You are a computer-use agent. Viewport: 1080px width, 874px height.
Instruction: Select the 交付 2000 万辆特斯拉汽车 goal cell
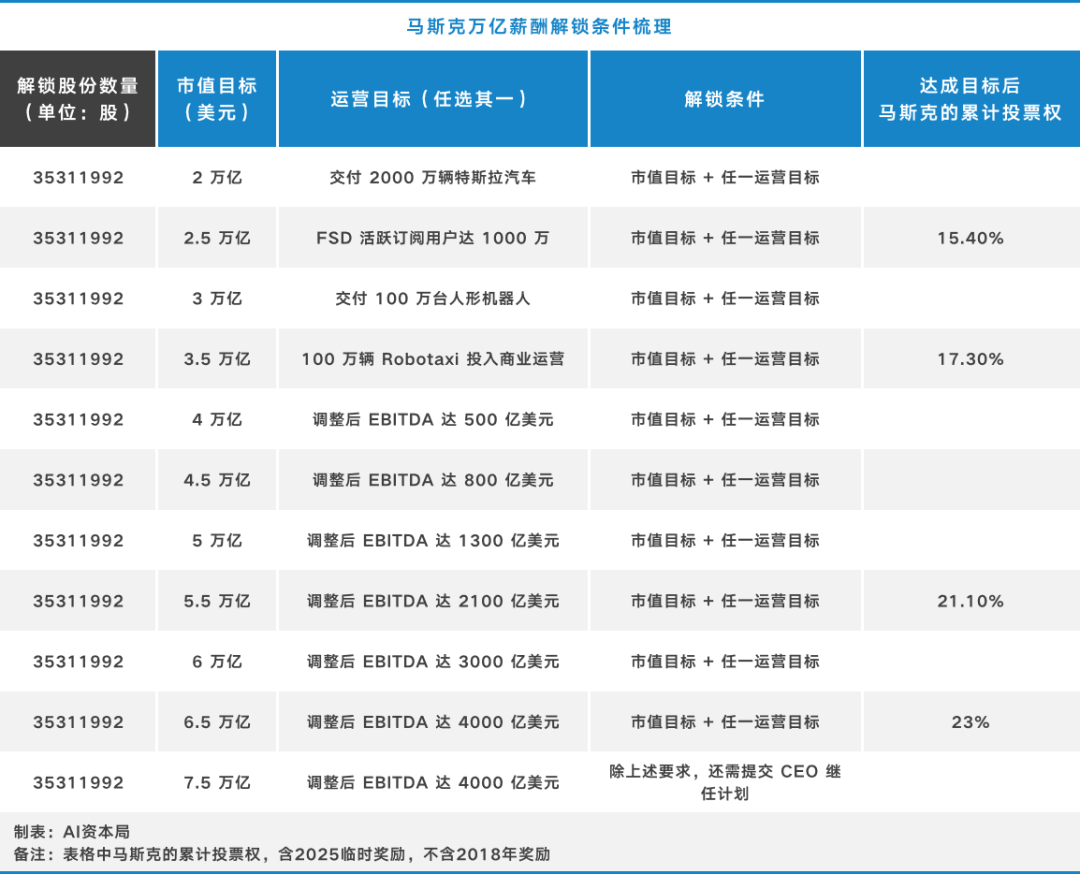coord(433,178)
